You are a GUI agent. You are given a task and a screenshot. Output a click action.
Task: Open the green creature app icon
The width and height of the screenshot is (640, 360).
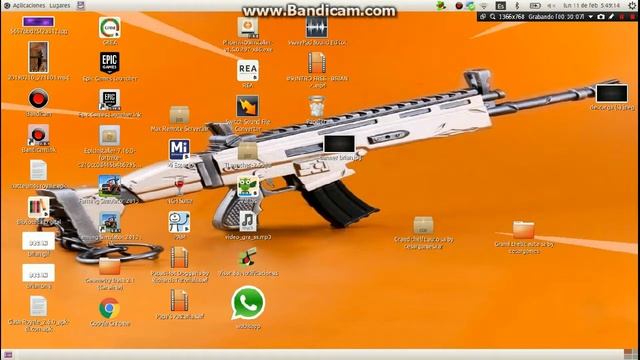click(x=248, y=187)
